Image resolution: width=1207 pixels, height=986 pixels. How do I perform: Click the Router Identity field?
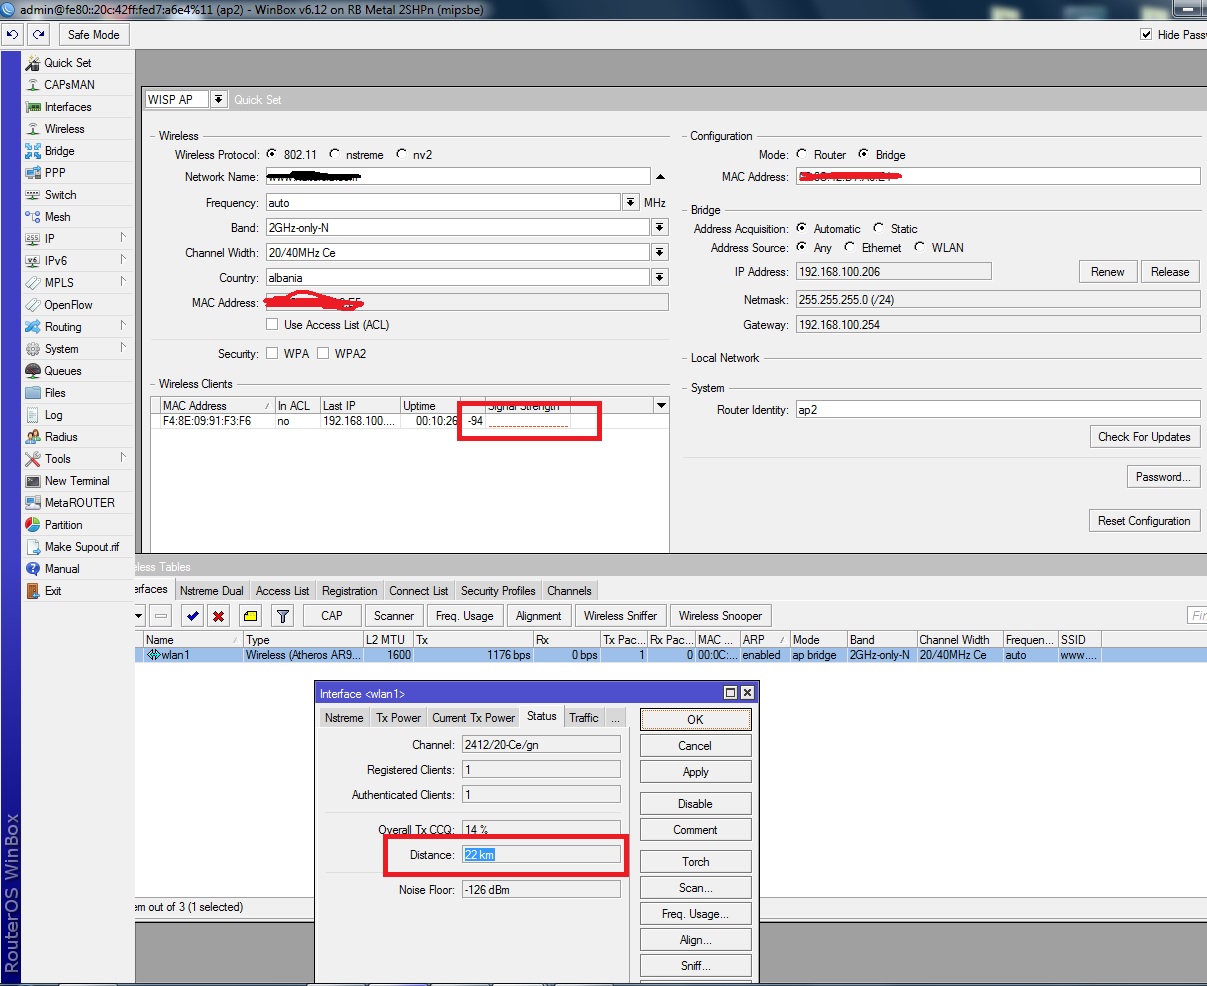point(997,410)
